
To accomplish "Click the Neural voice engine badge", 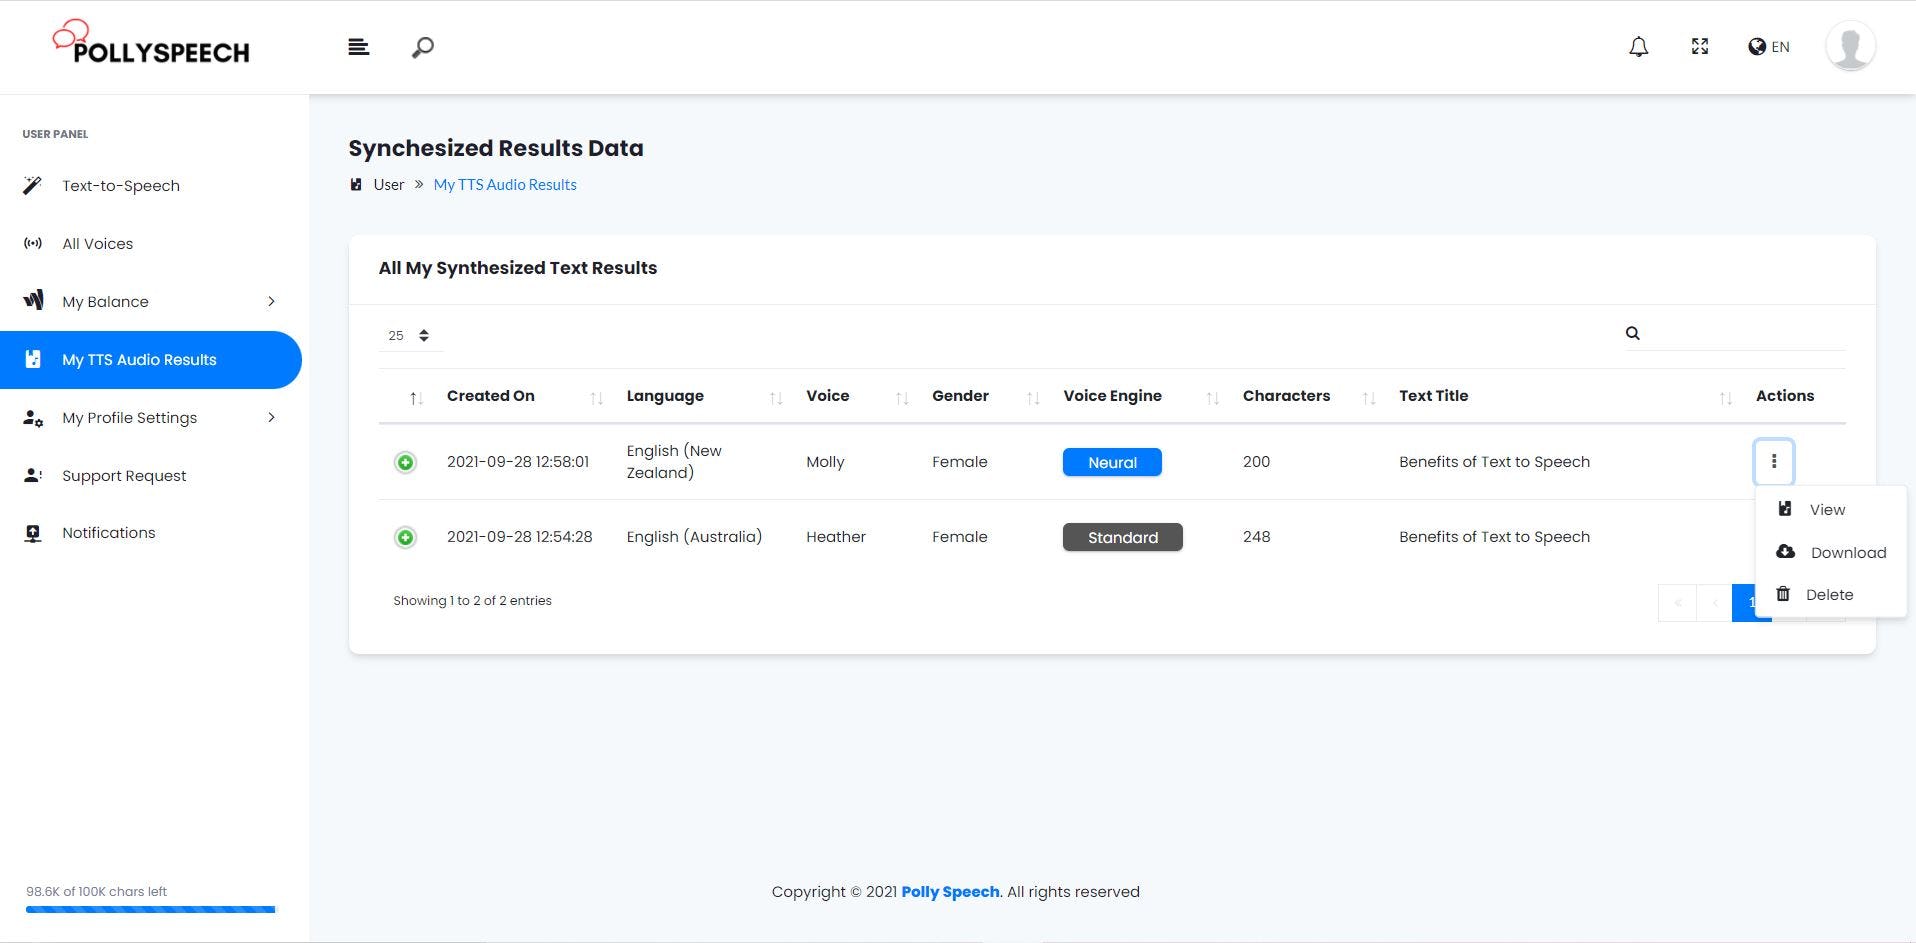I will [1112, 462].
